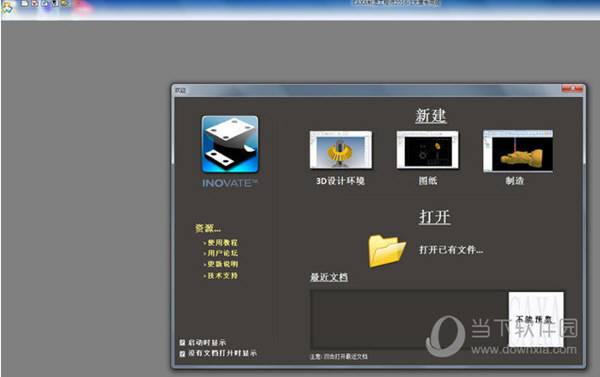Open the 技术支持 resource link
This screenshot has width=600, height=377.
coord(222,276)
